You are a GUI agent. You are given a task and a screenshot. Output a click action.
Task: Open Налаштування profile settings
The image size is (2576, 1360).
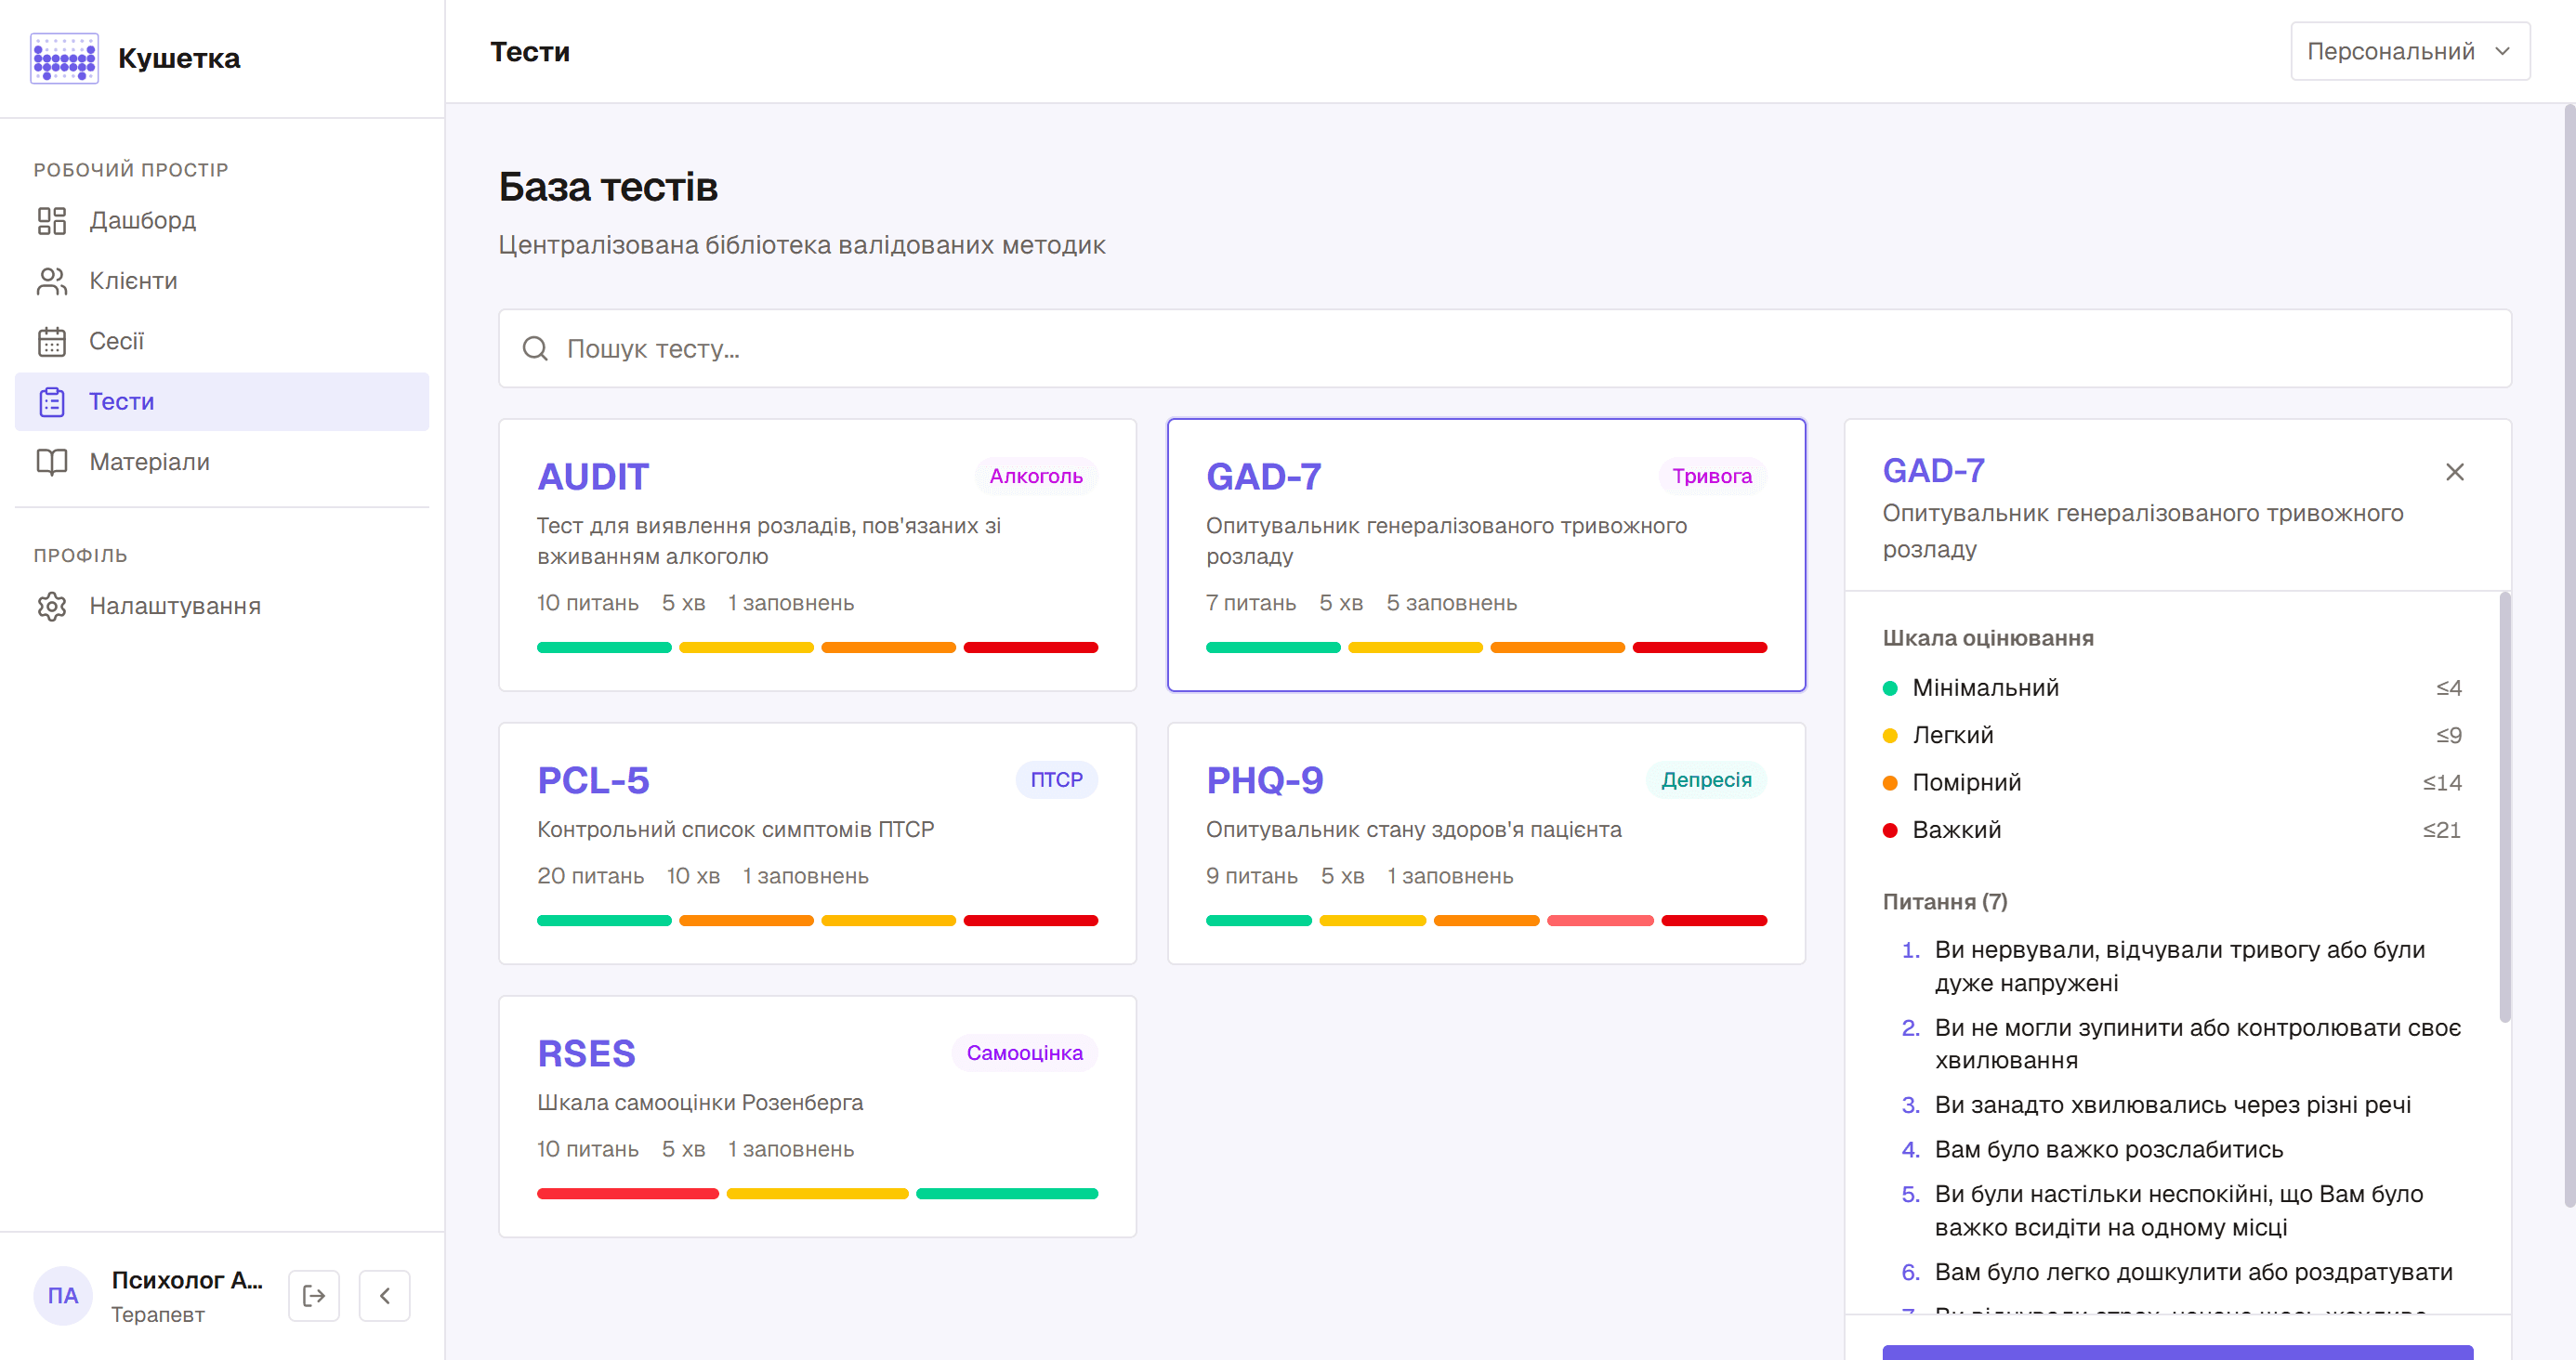pos(222,606)
